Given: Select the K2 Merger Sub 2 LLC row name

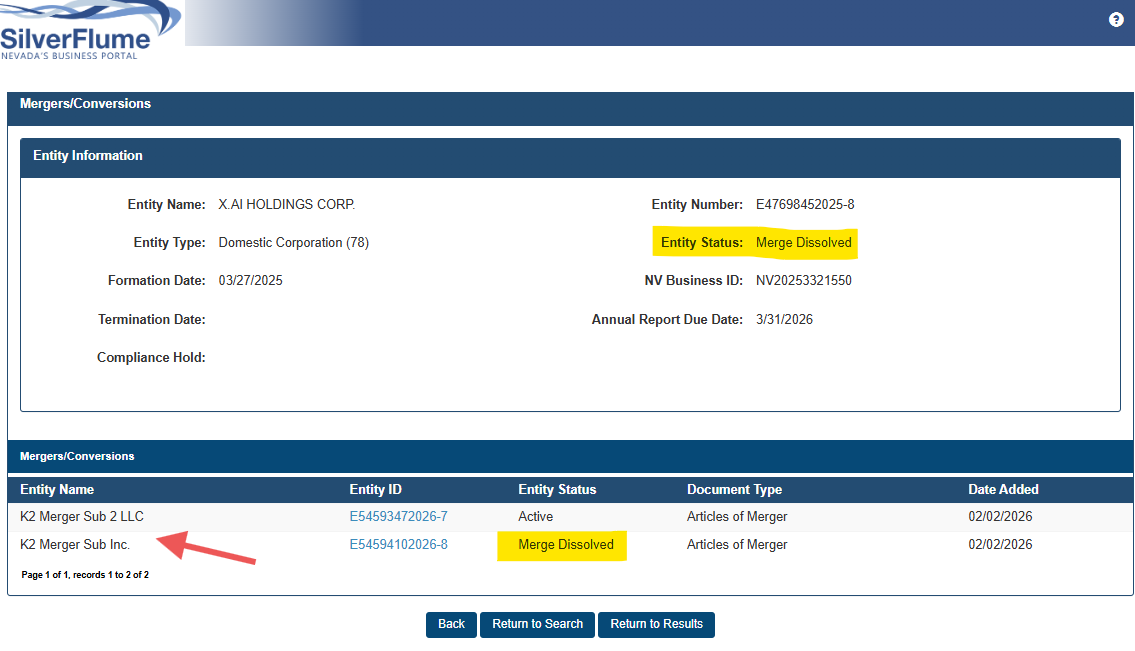Looking at the screenshot, I should click(x=82, y=517).
